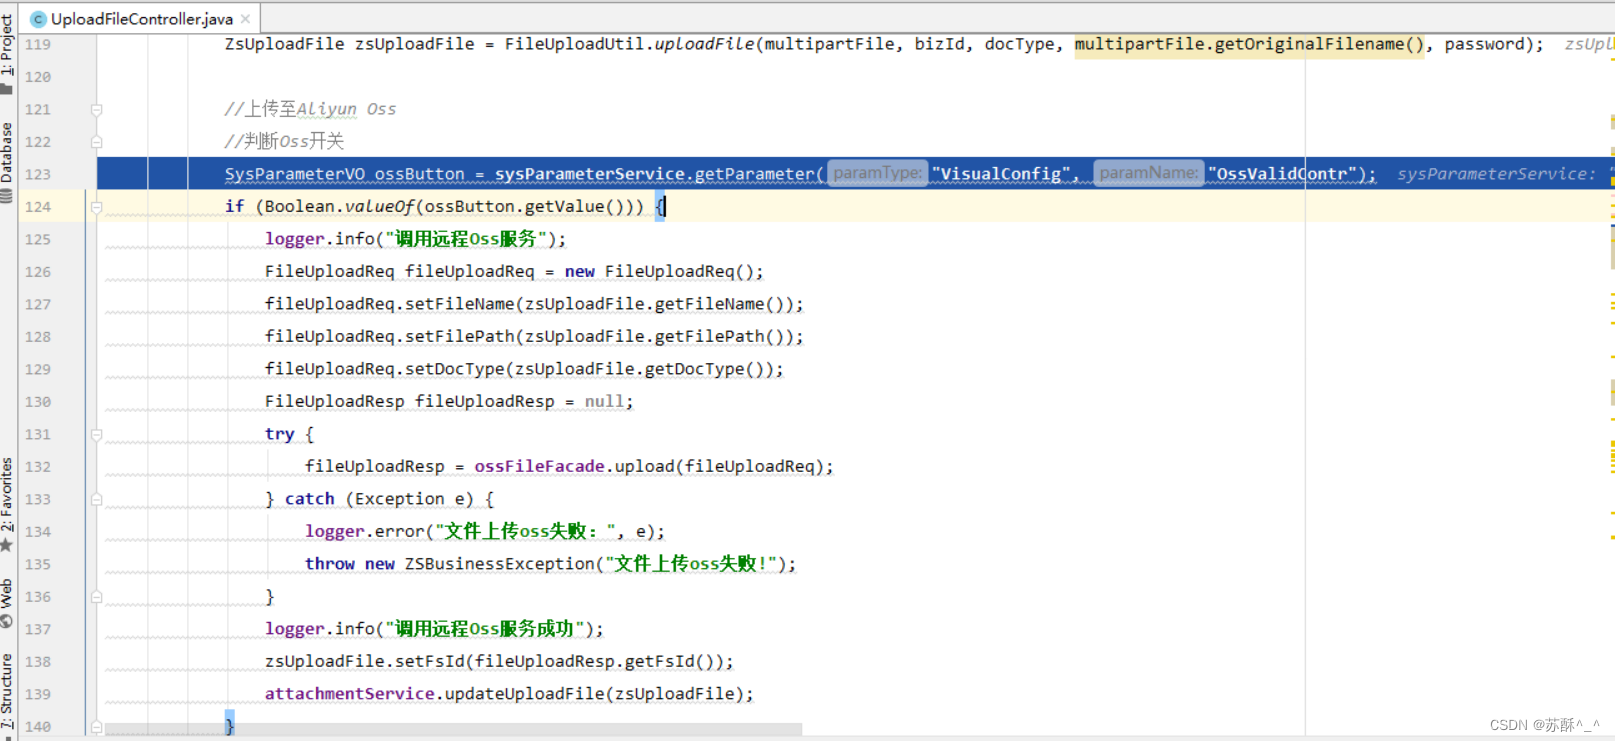Open the Structure tool window
1615x741 pixels.
click(7, 695)
